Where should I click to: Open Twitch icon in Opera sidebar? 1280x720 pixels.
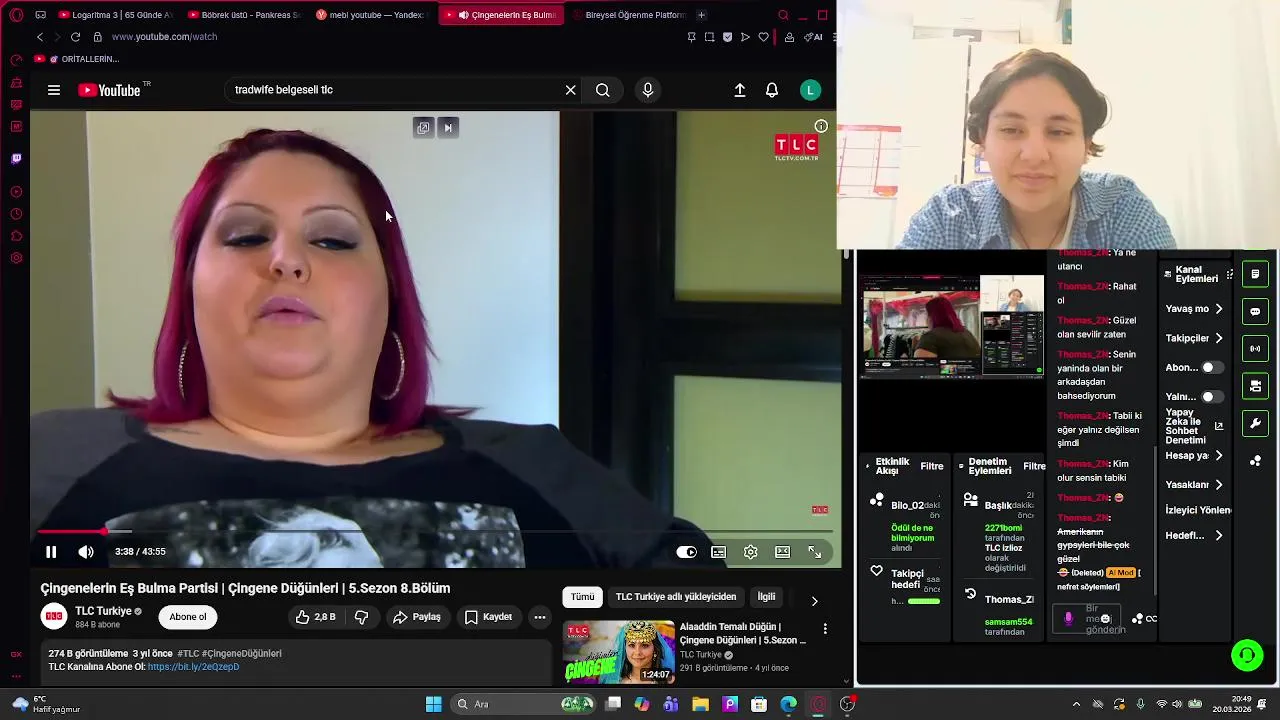(16, 159)
